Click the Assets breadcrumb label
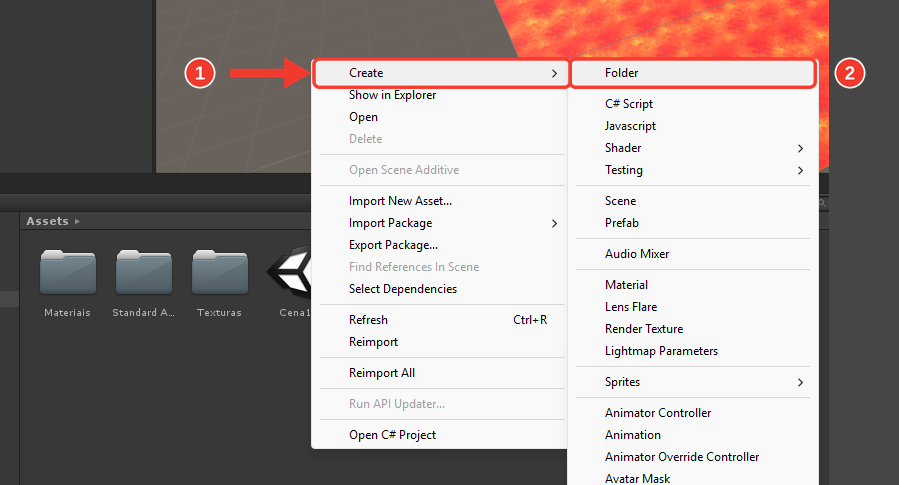The image size is (899, 485). (47, 221)
